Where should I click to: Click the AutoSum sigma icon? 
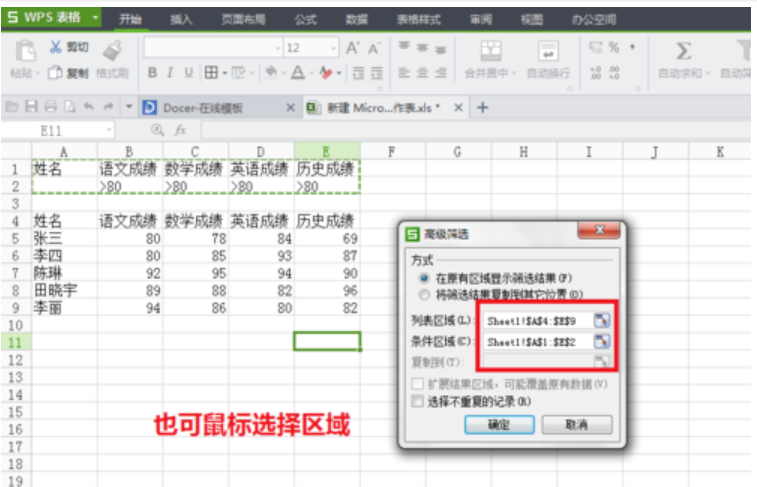pyautogui.click(x=684, y=51)
